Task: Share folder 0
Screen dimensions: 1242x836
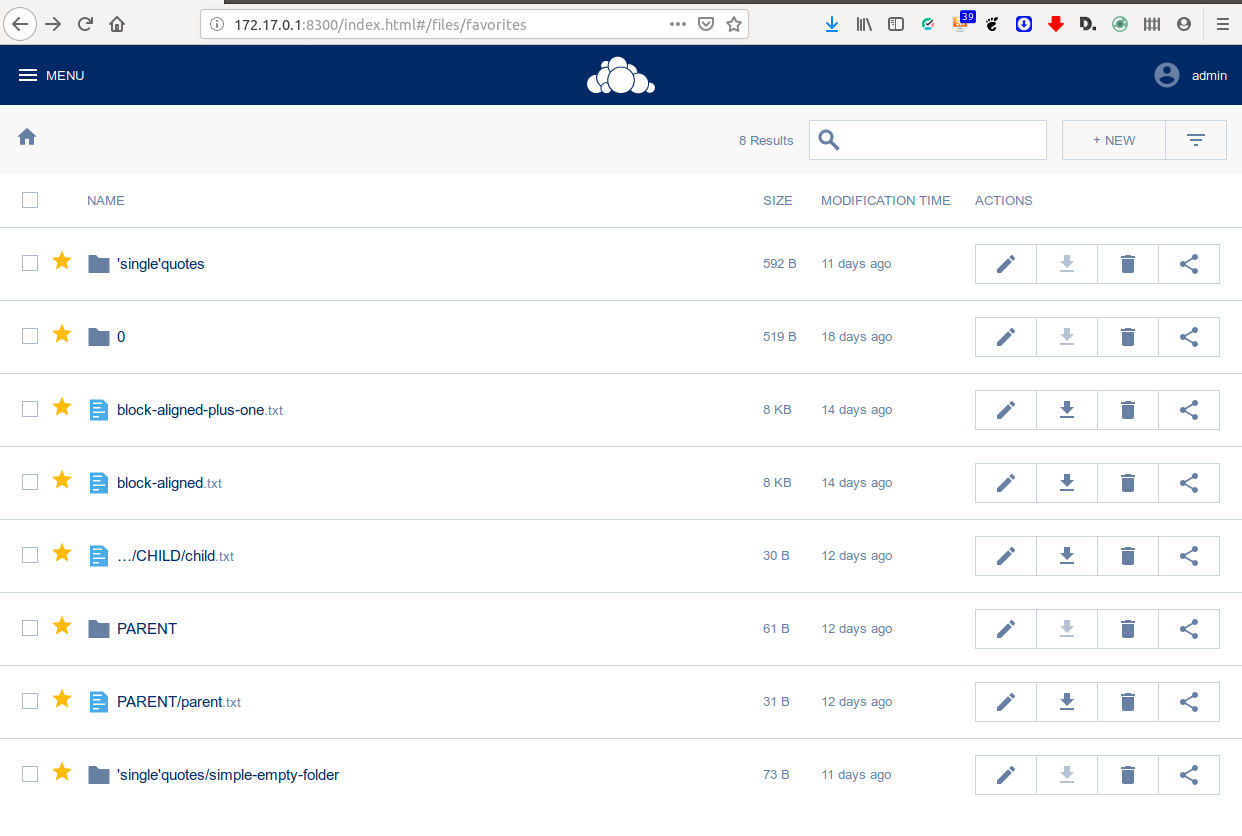Action: tap(1189, 337)
